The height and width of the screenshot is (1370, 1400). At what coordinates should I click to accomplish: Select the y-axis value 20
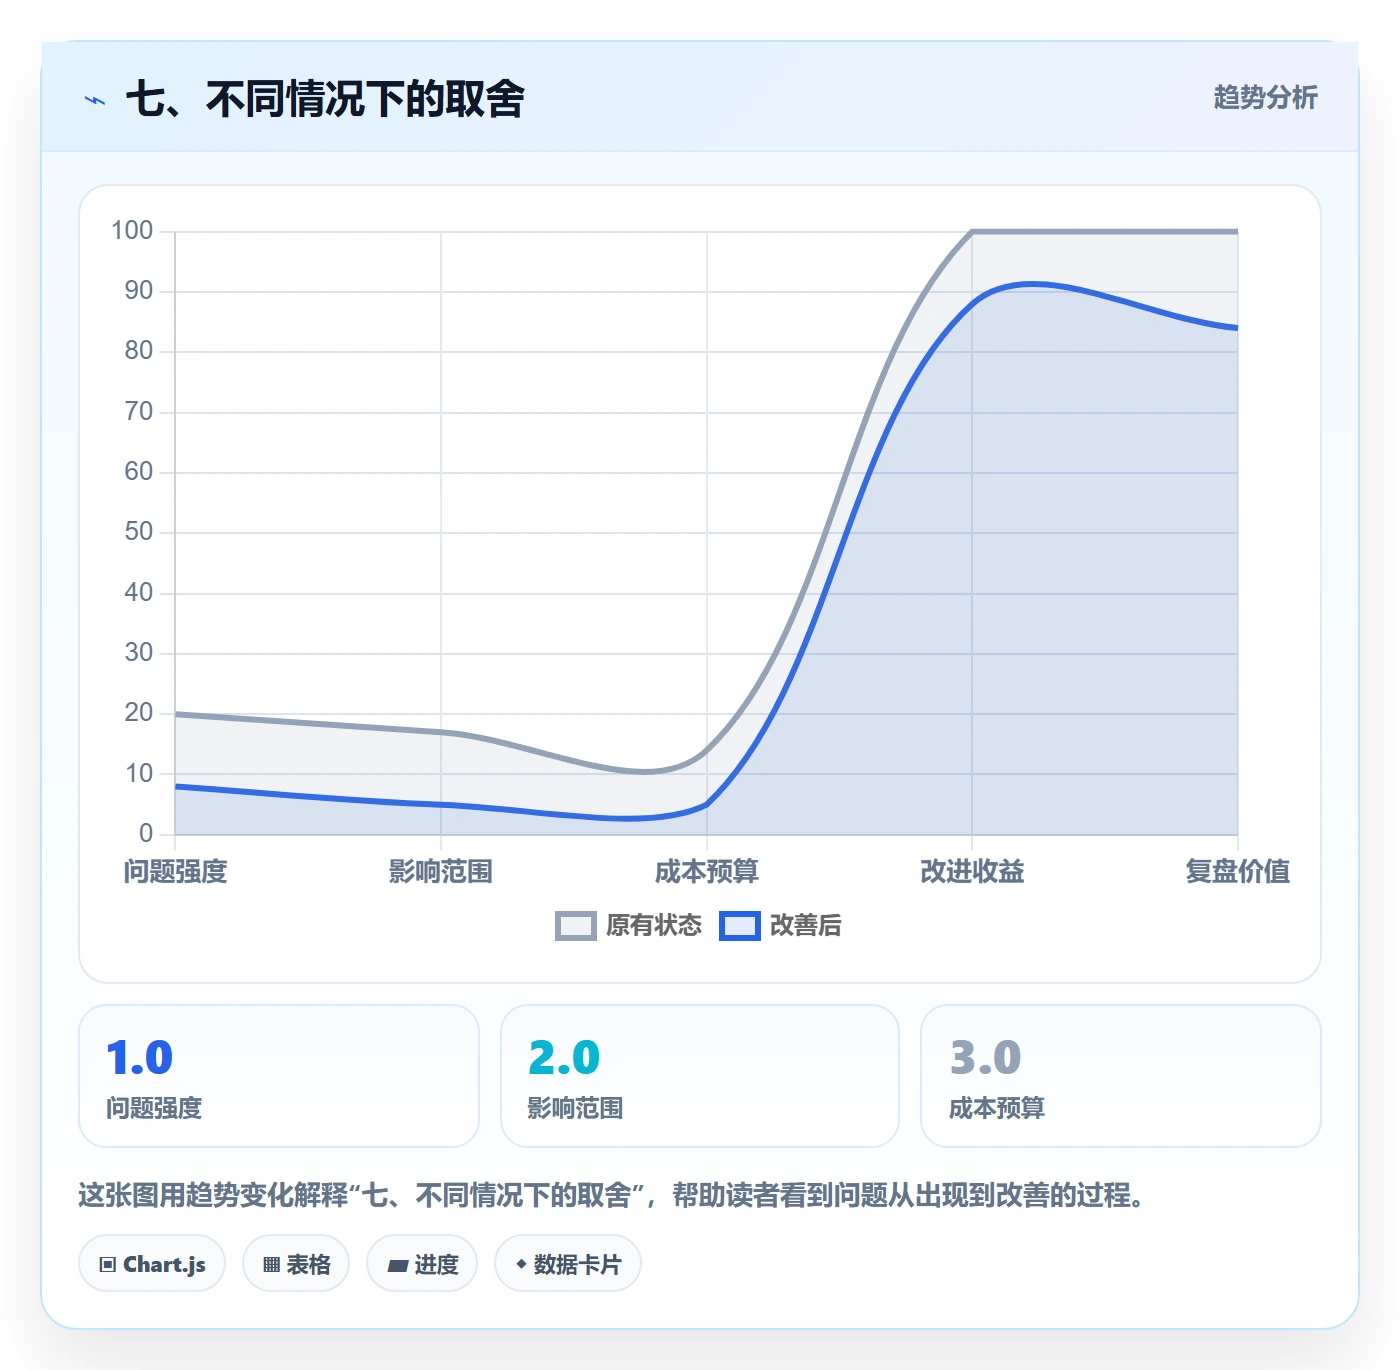pyautogui.click(x=139, y=713)
